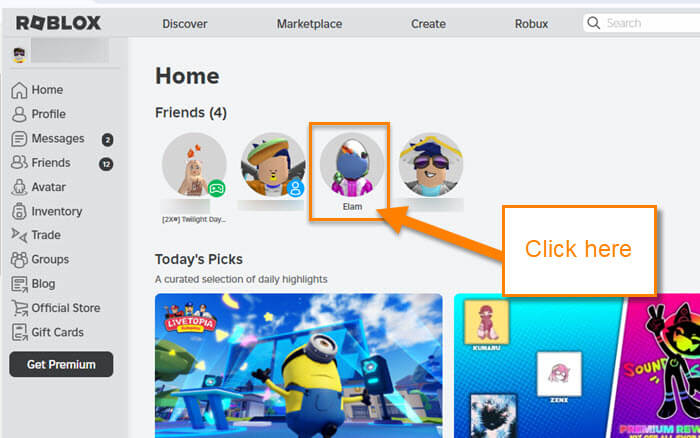Open the Groups icon in the sidebar
700x438 pixels.
click(x=19, y=259)
